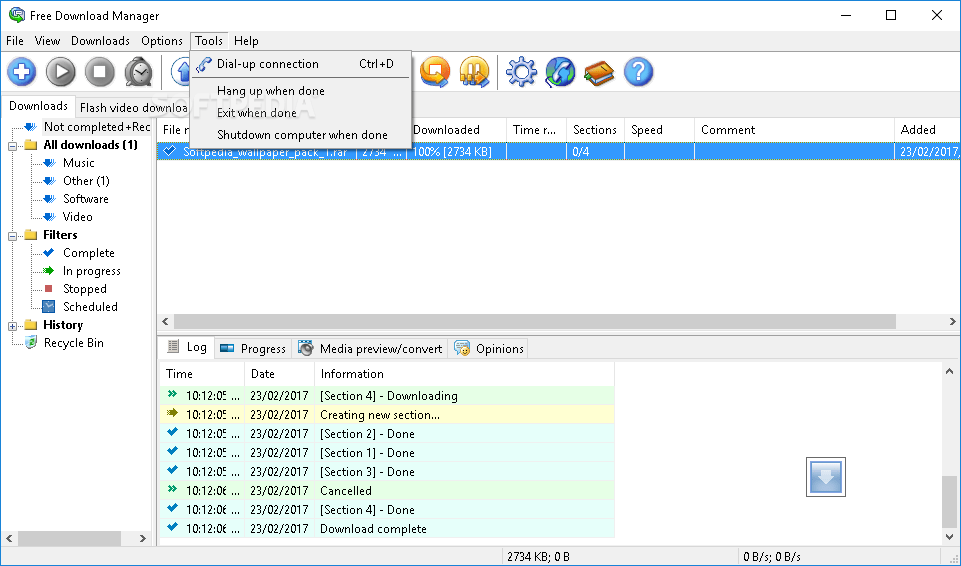Click the orange speed bars toolbar icon
Screen dimensions: 961x566
pyautogui.click(x=474, y=72)
